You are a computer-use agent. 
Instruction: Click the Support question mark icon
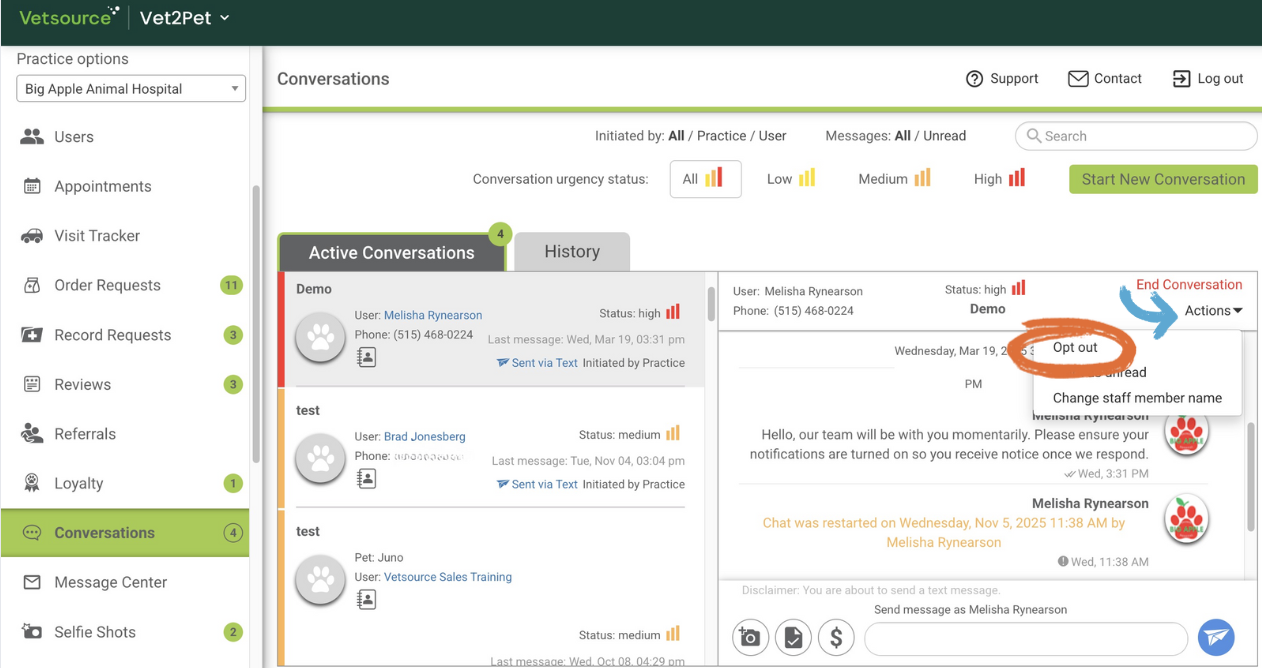pos(974,79)
